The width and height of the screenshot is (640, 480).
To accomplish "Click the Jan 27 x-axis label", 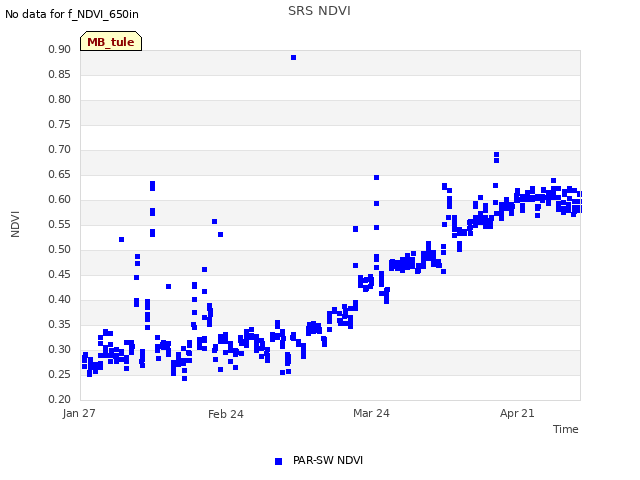I will pyautogui.click(x=79, y=413).
